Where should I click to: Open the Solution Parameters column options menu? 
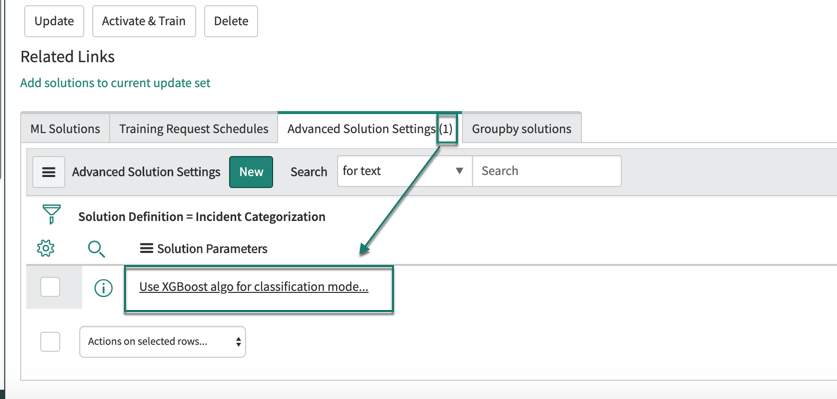[x=146, y=248]
